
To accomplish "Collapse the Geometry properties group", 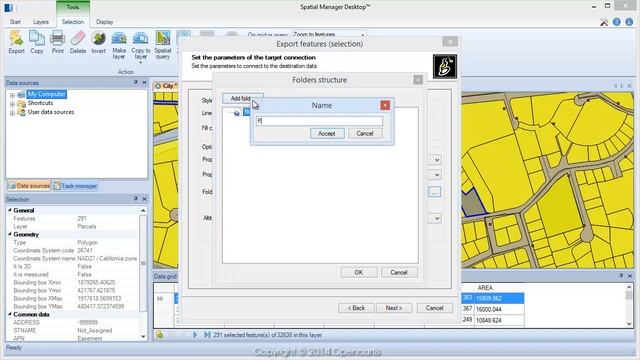I will pos(10,234).
